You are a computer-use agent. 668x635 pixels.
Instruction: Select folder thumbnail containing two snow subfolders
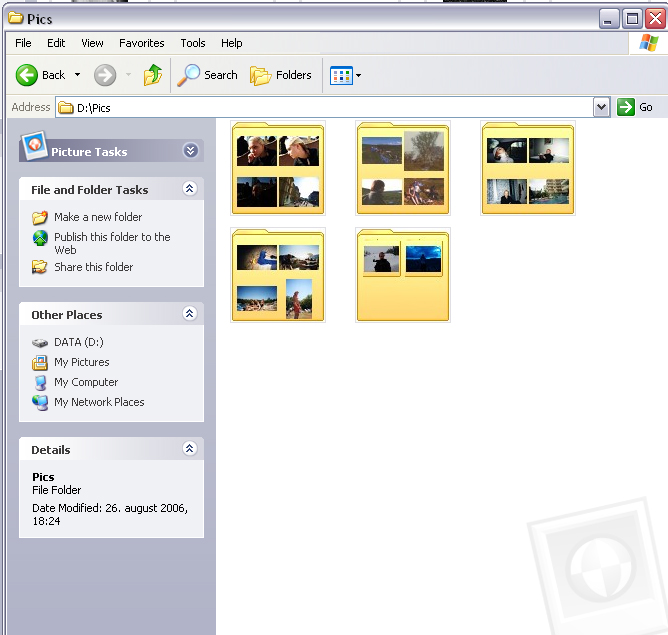coord(403,275)
